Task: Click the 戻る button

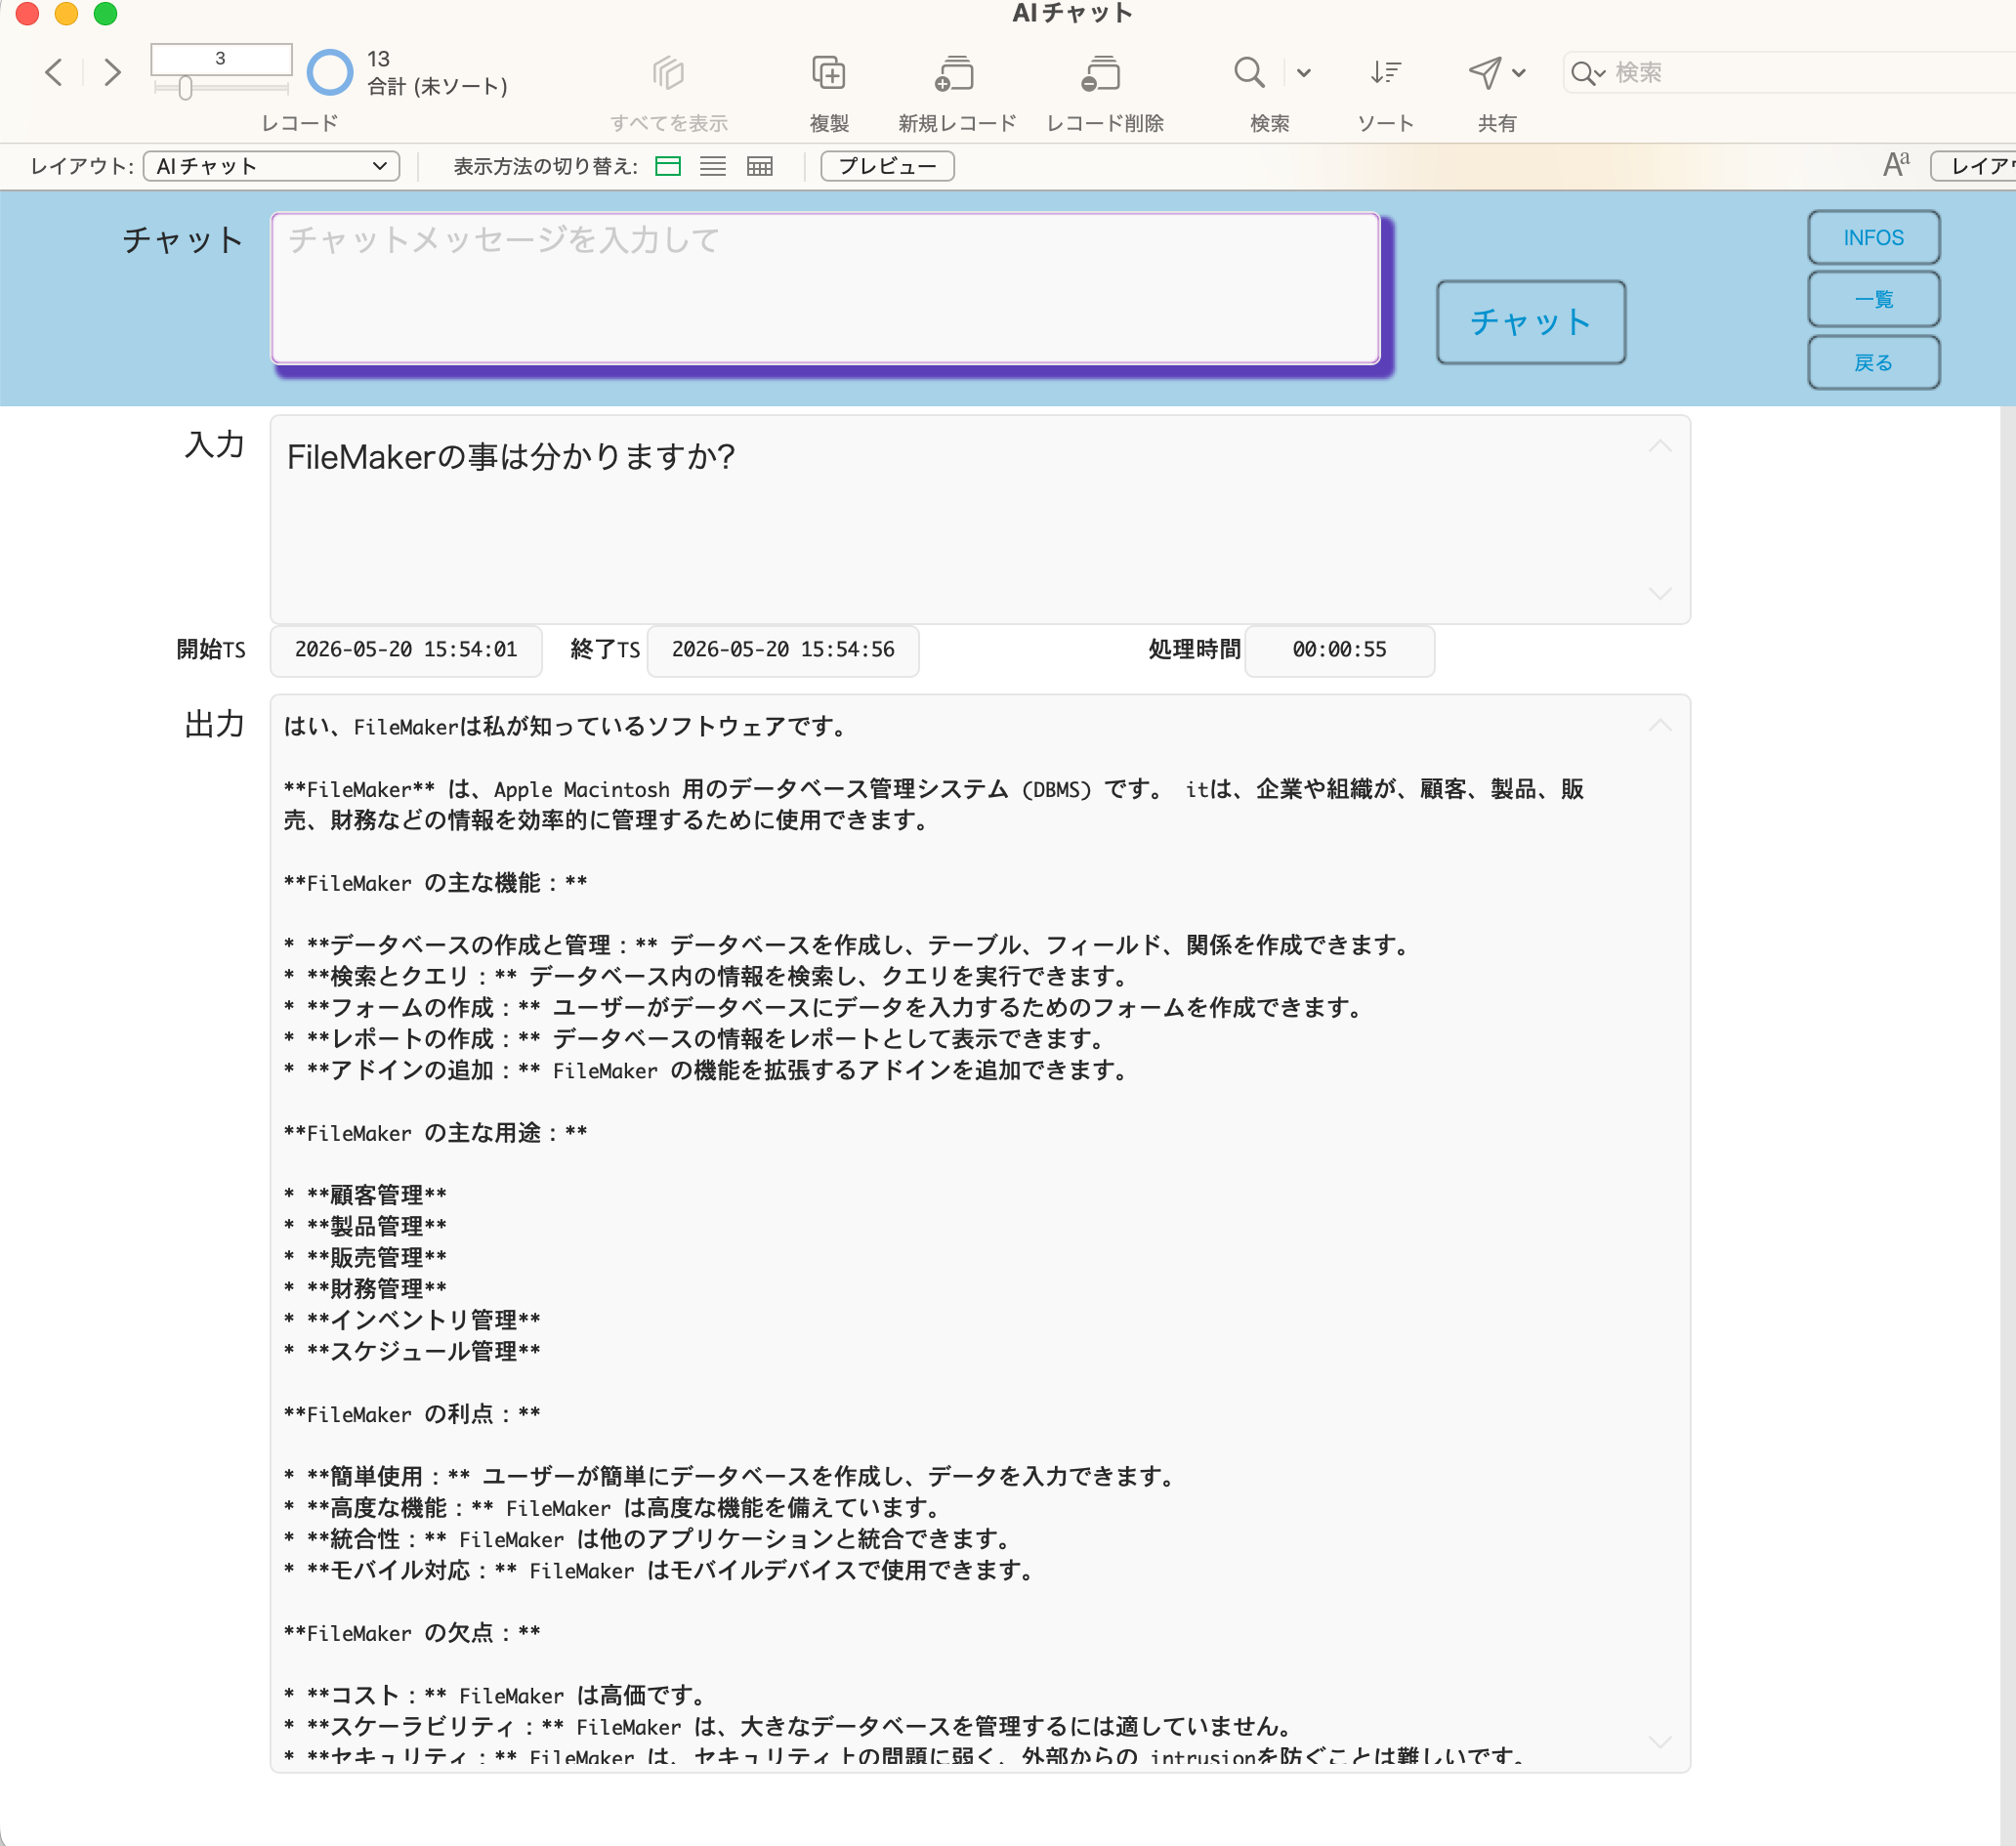Action: 1873,362
